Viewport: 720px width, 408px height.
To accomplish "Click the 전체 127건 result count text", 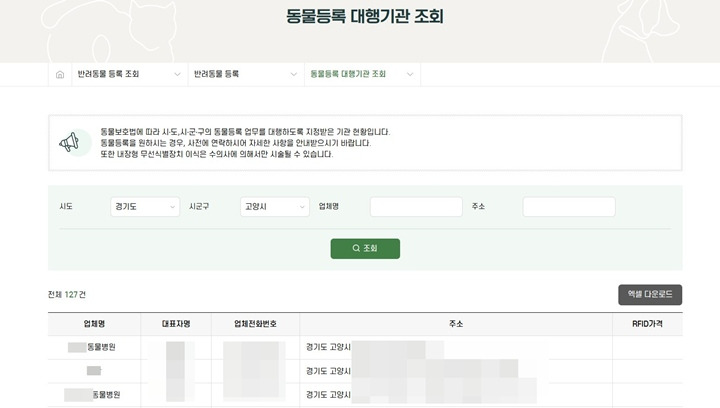I will [x=67, y=295].
